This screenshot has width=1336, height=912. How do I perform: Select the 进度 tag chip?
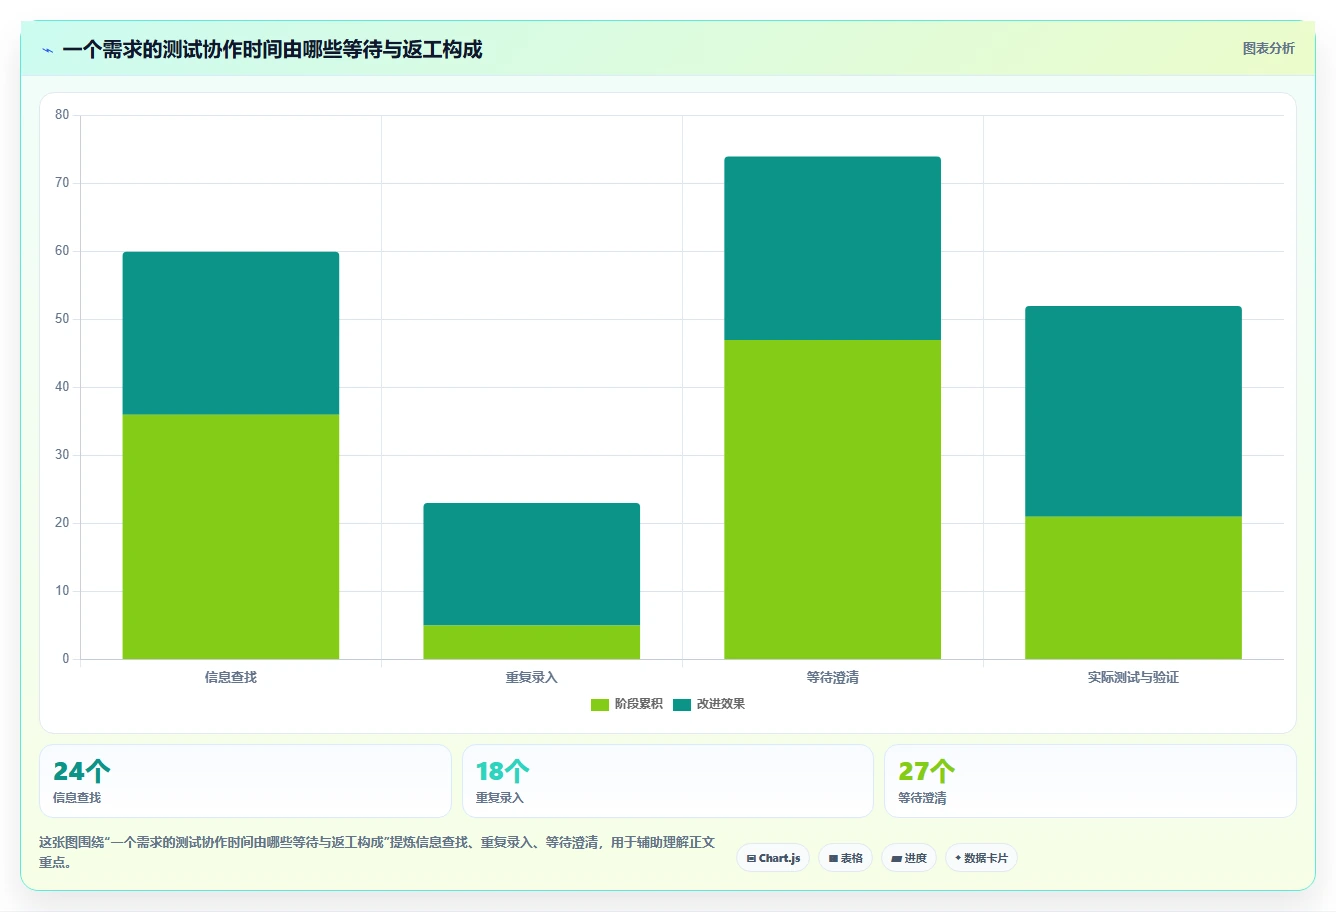908,858
